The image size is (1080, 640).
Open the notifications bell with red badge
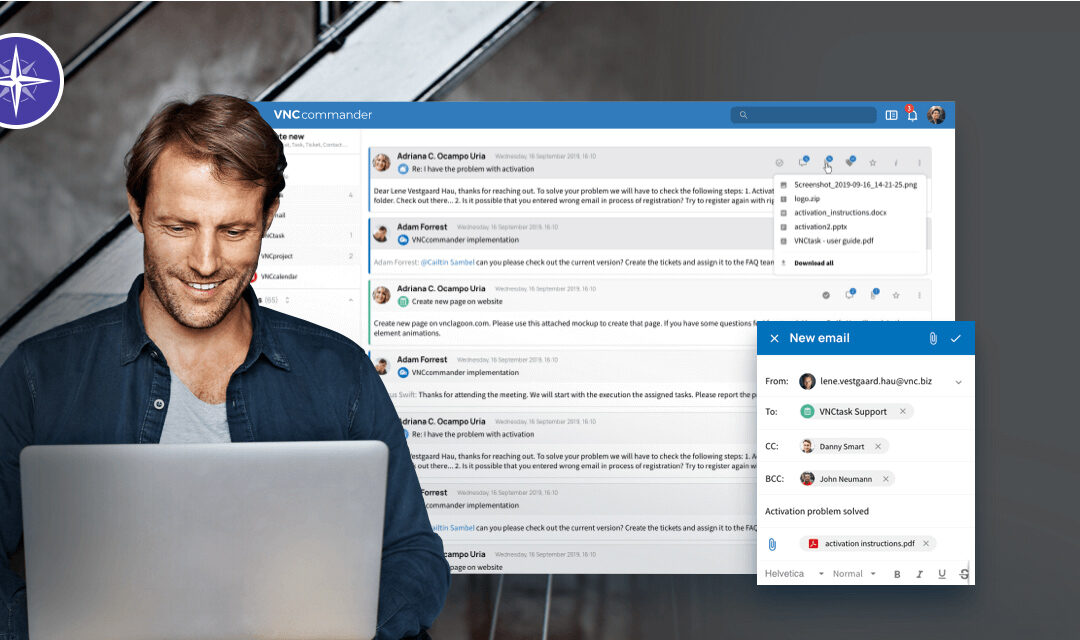pos(911,114)
